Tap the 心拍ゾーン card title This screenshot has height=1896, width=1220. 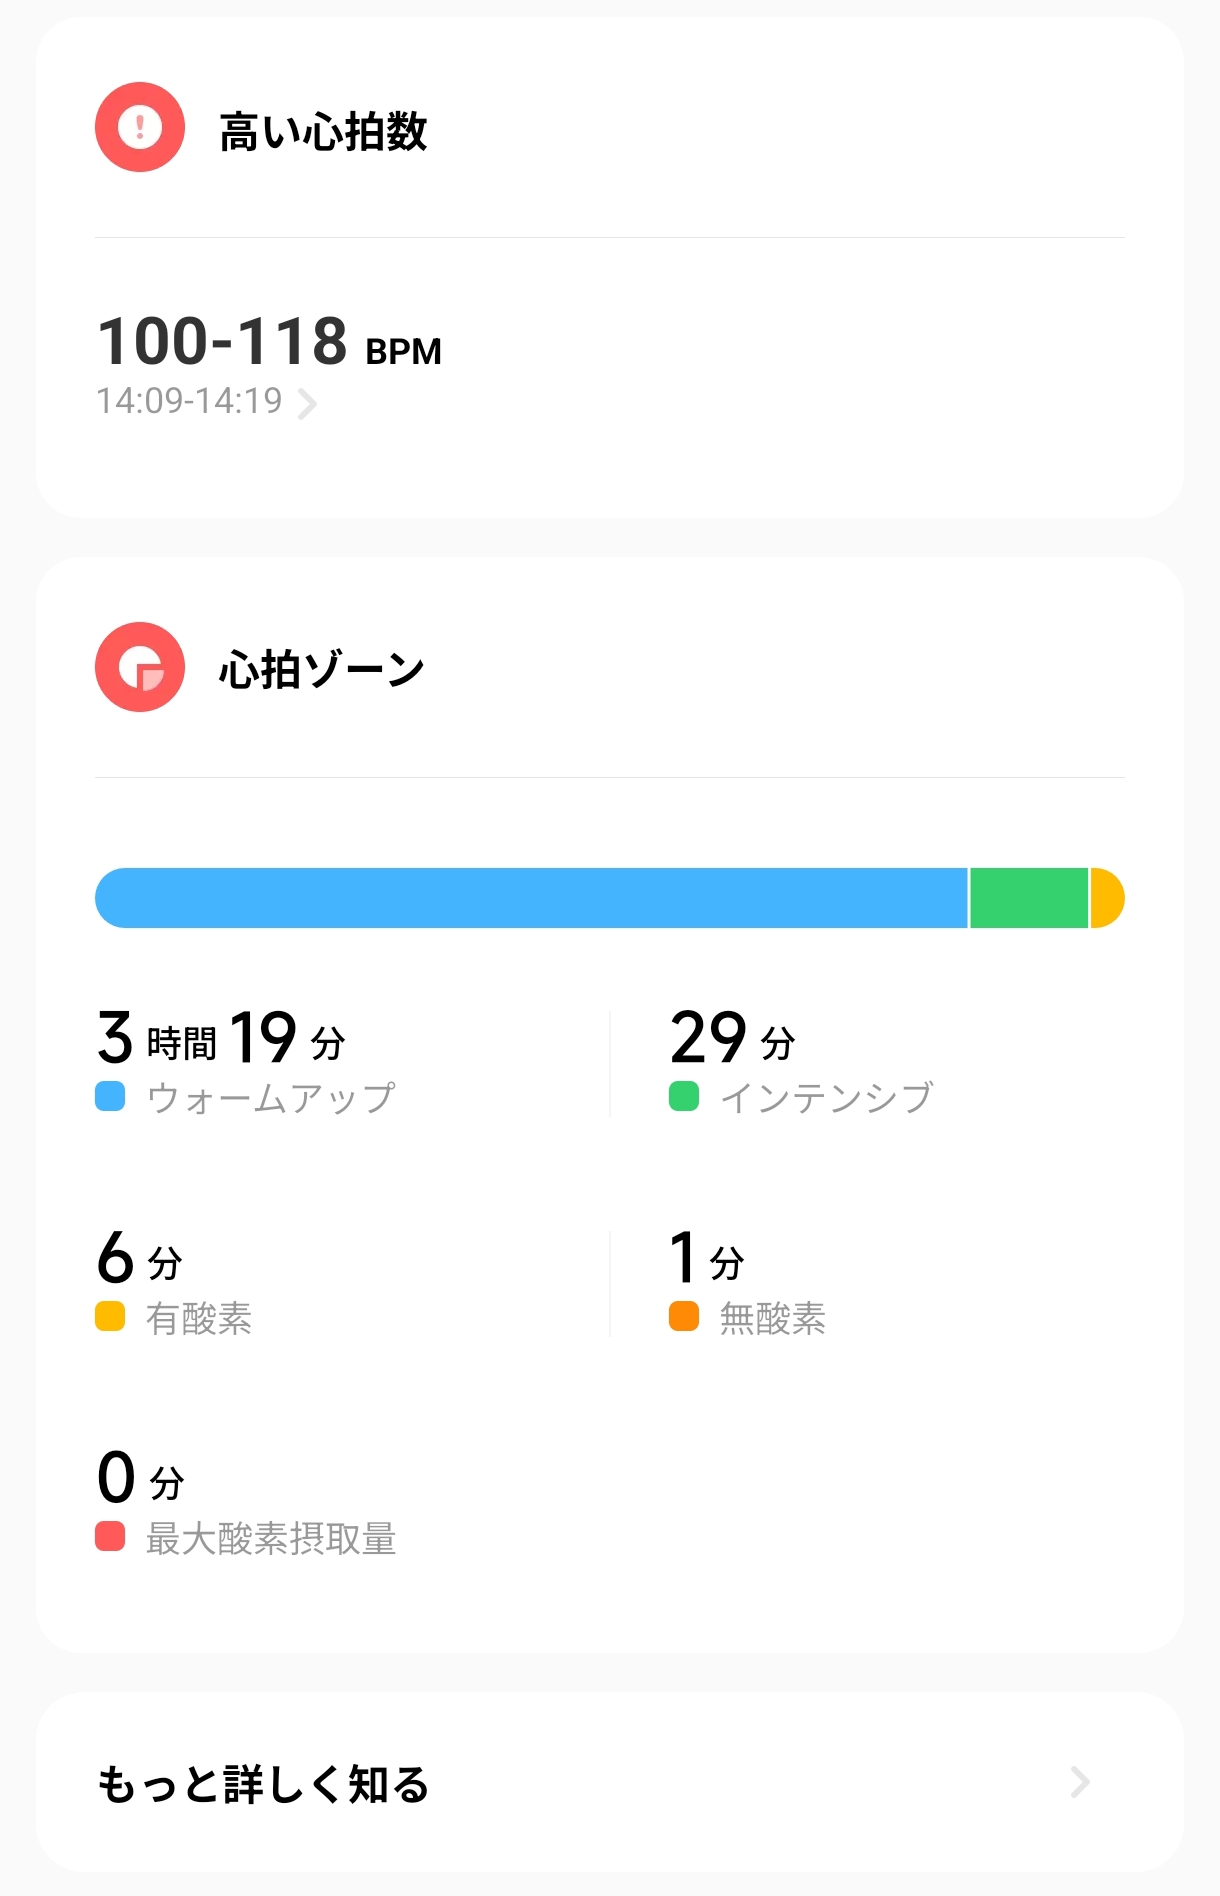[322, 670]
